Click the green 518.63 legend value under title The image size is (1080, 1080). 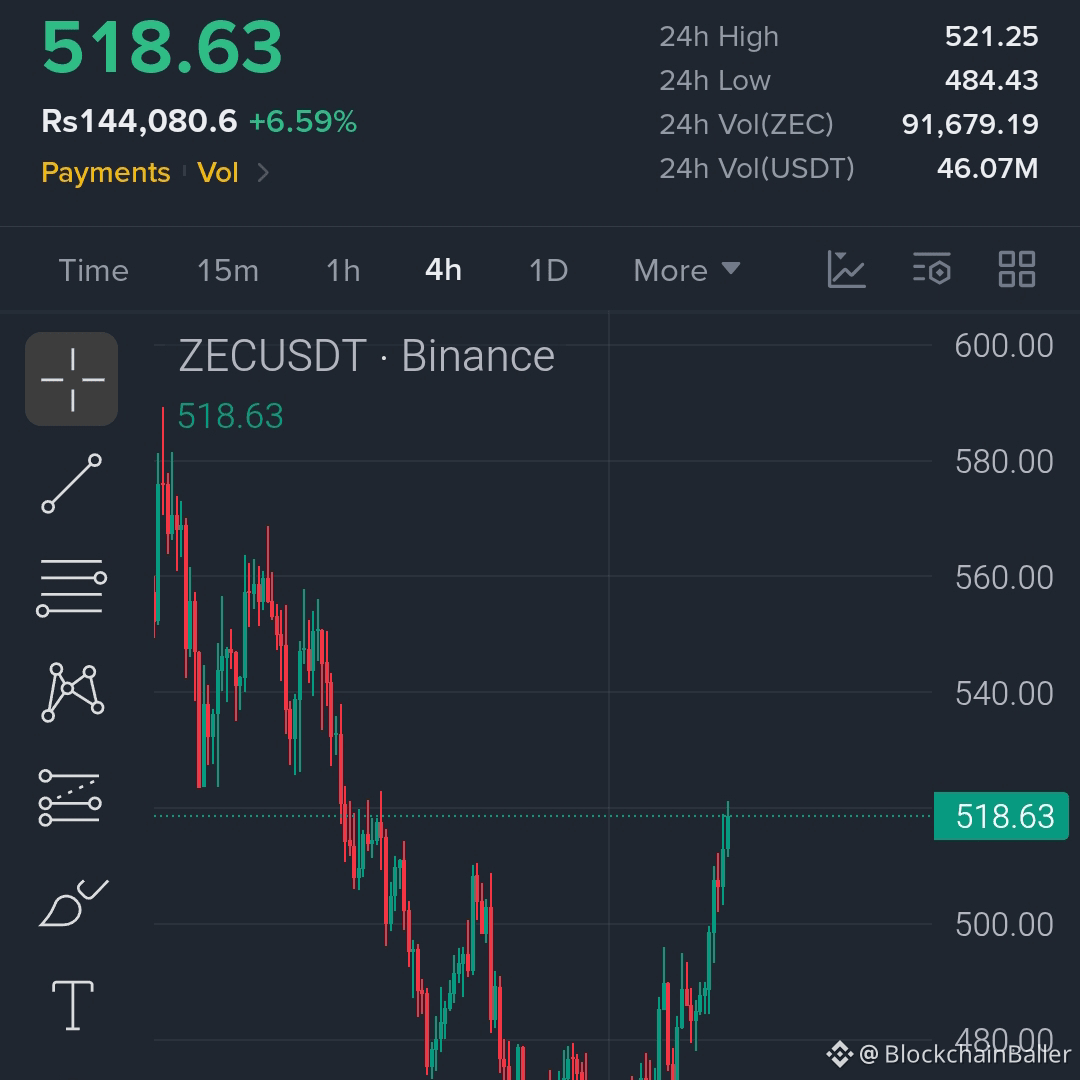click(230, 416)
